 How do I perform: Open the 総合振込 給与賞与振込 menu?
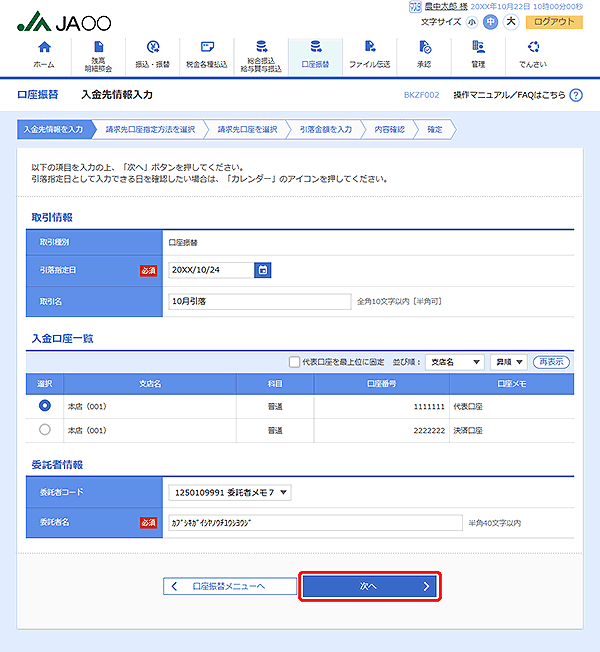point(261,54)
